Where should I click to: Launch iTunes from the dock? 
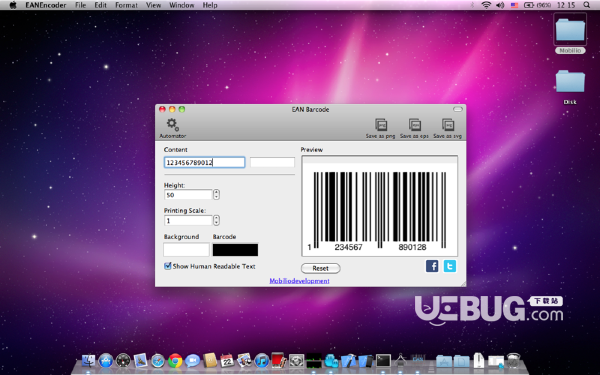coord(262,360)
